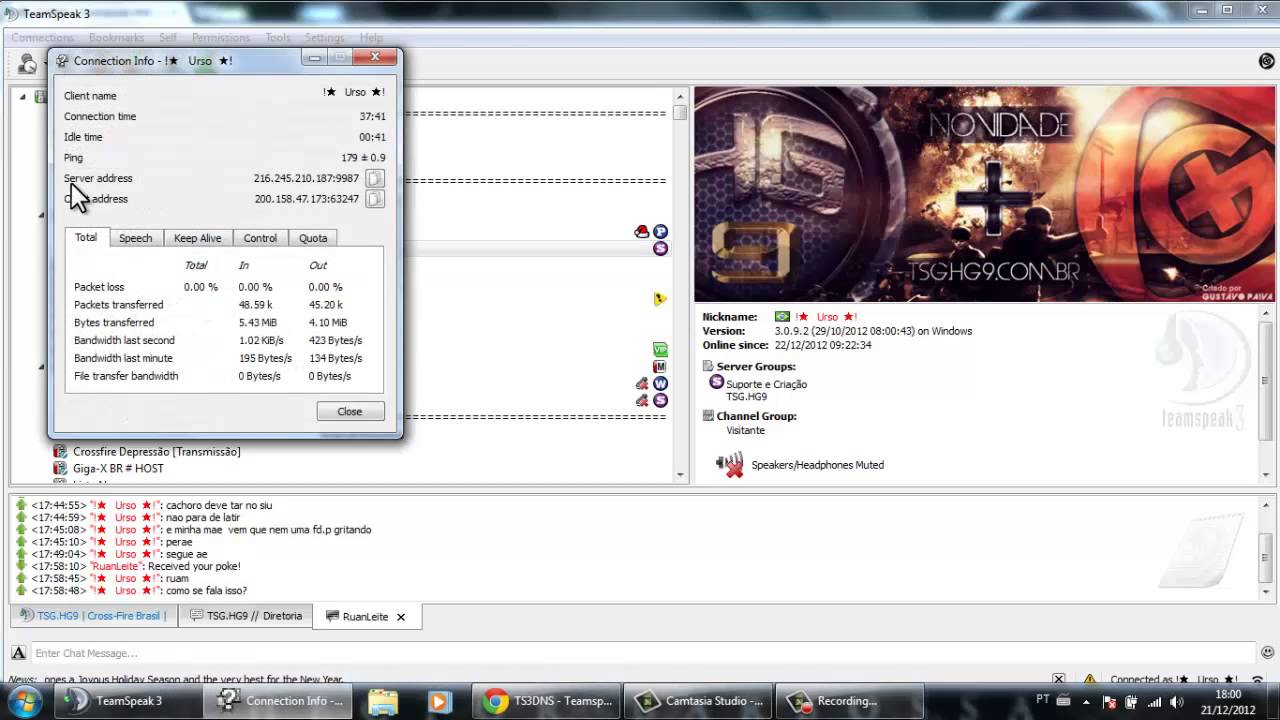1280x720 pixels.
Task: Open the Connections menu
Action: point(43,38)
